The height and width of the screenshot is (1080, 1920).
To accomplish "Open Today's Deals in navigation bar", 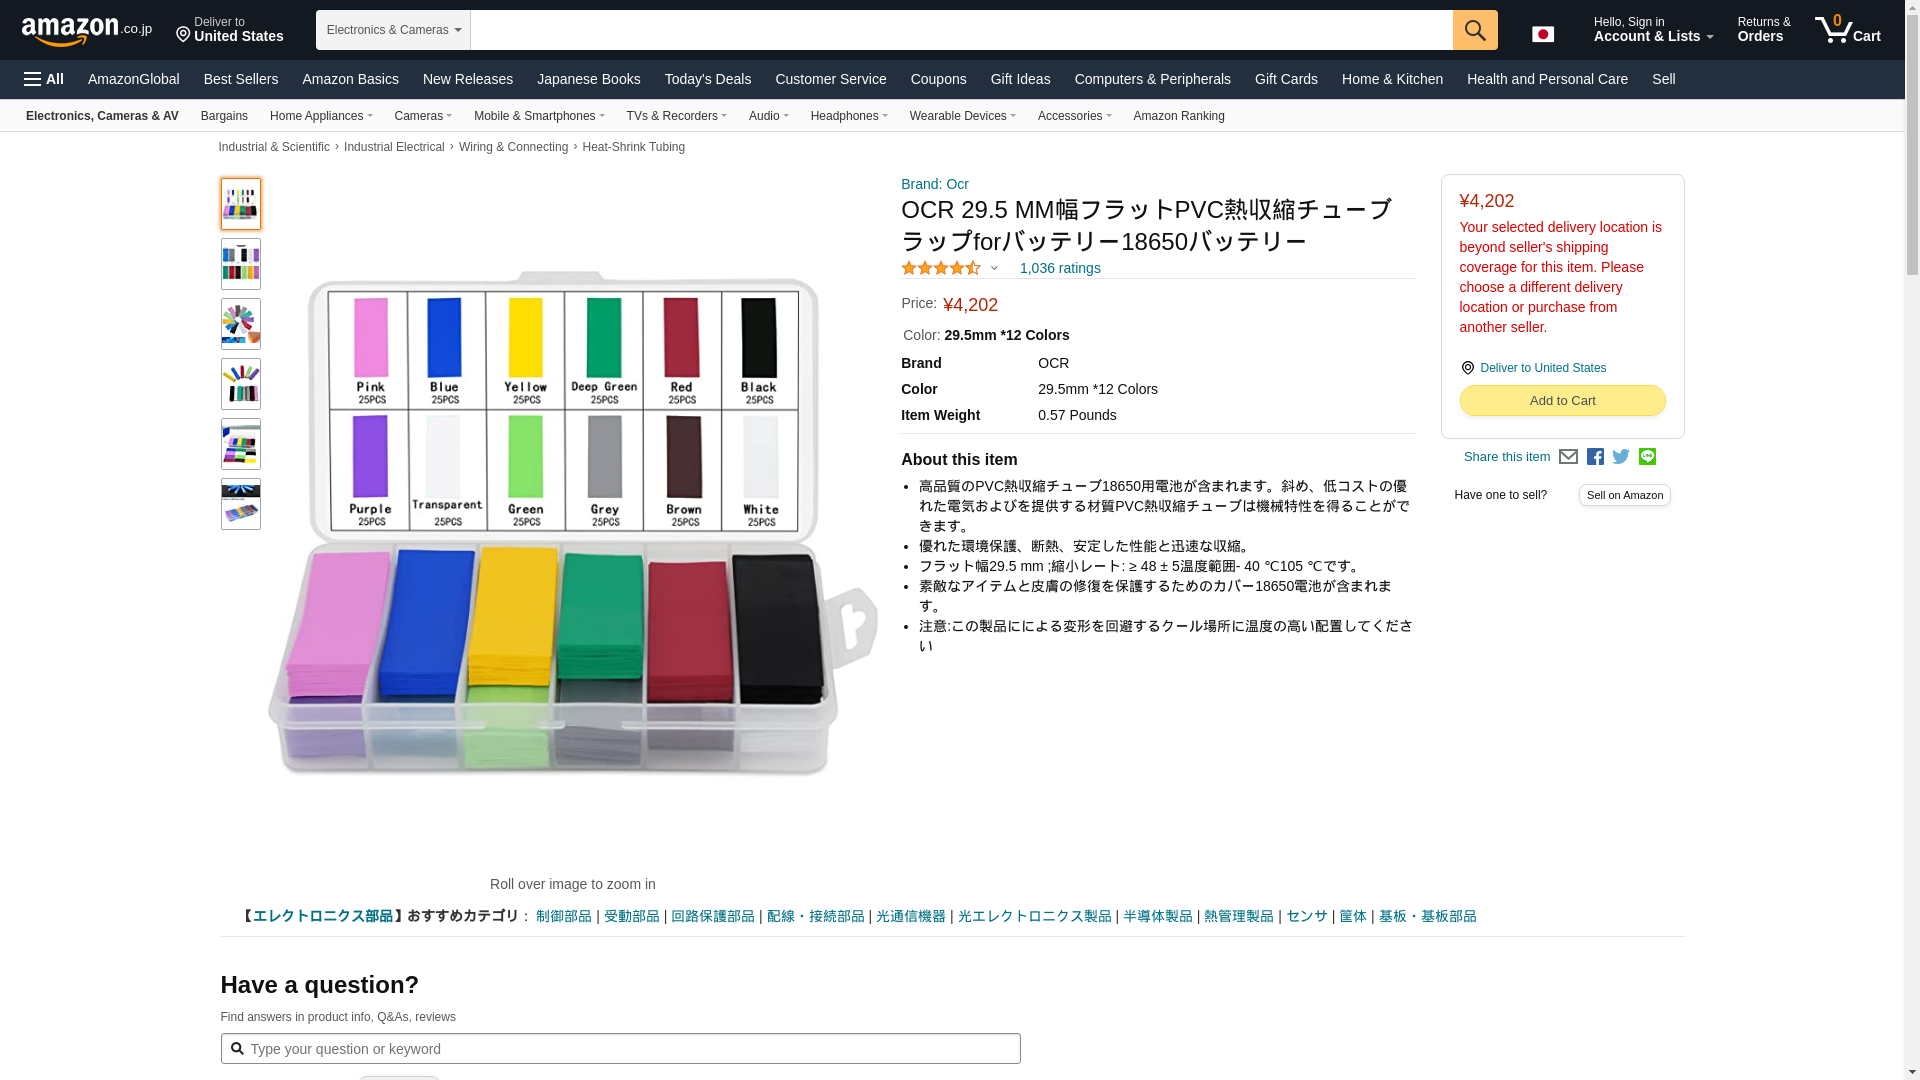I will [707, 79].
